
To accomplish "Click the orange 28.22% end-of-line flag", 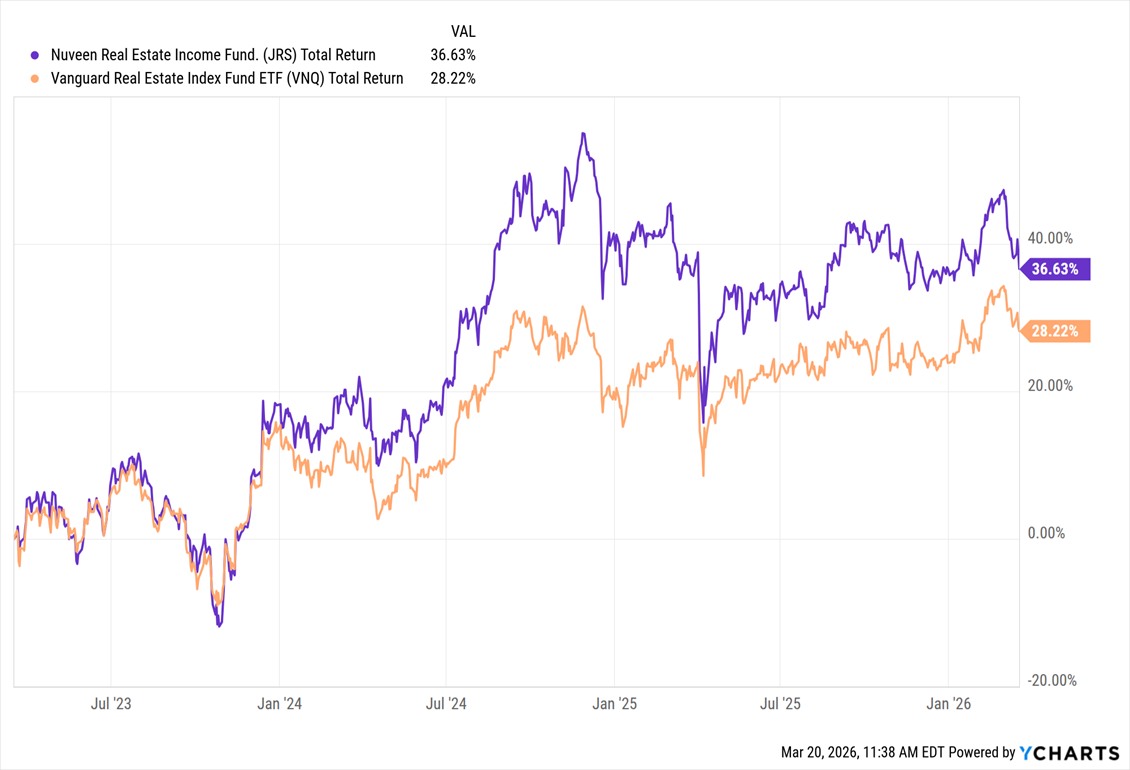I will (x=1058, y=331).
